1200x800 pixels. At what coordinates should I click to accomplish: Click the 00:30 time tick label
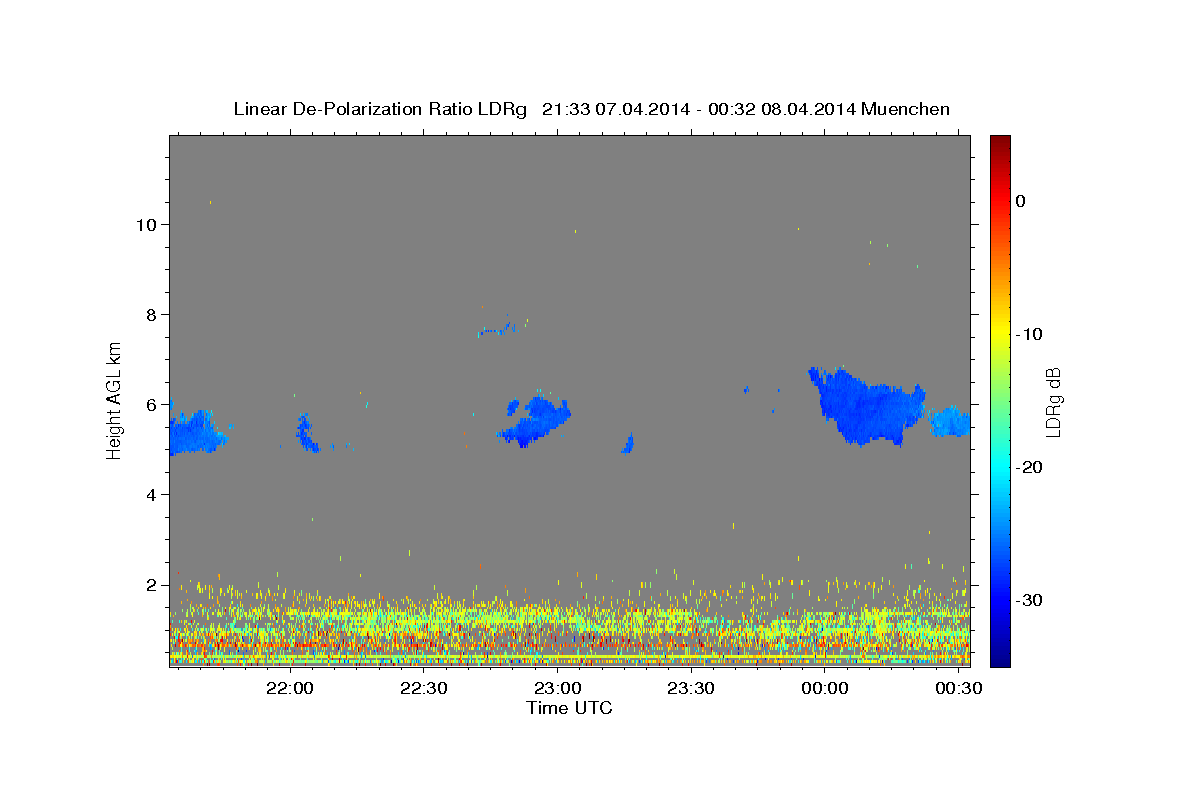pyautogui.click(x=958, y=688)
